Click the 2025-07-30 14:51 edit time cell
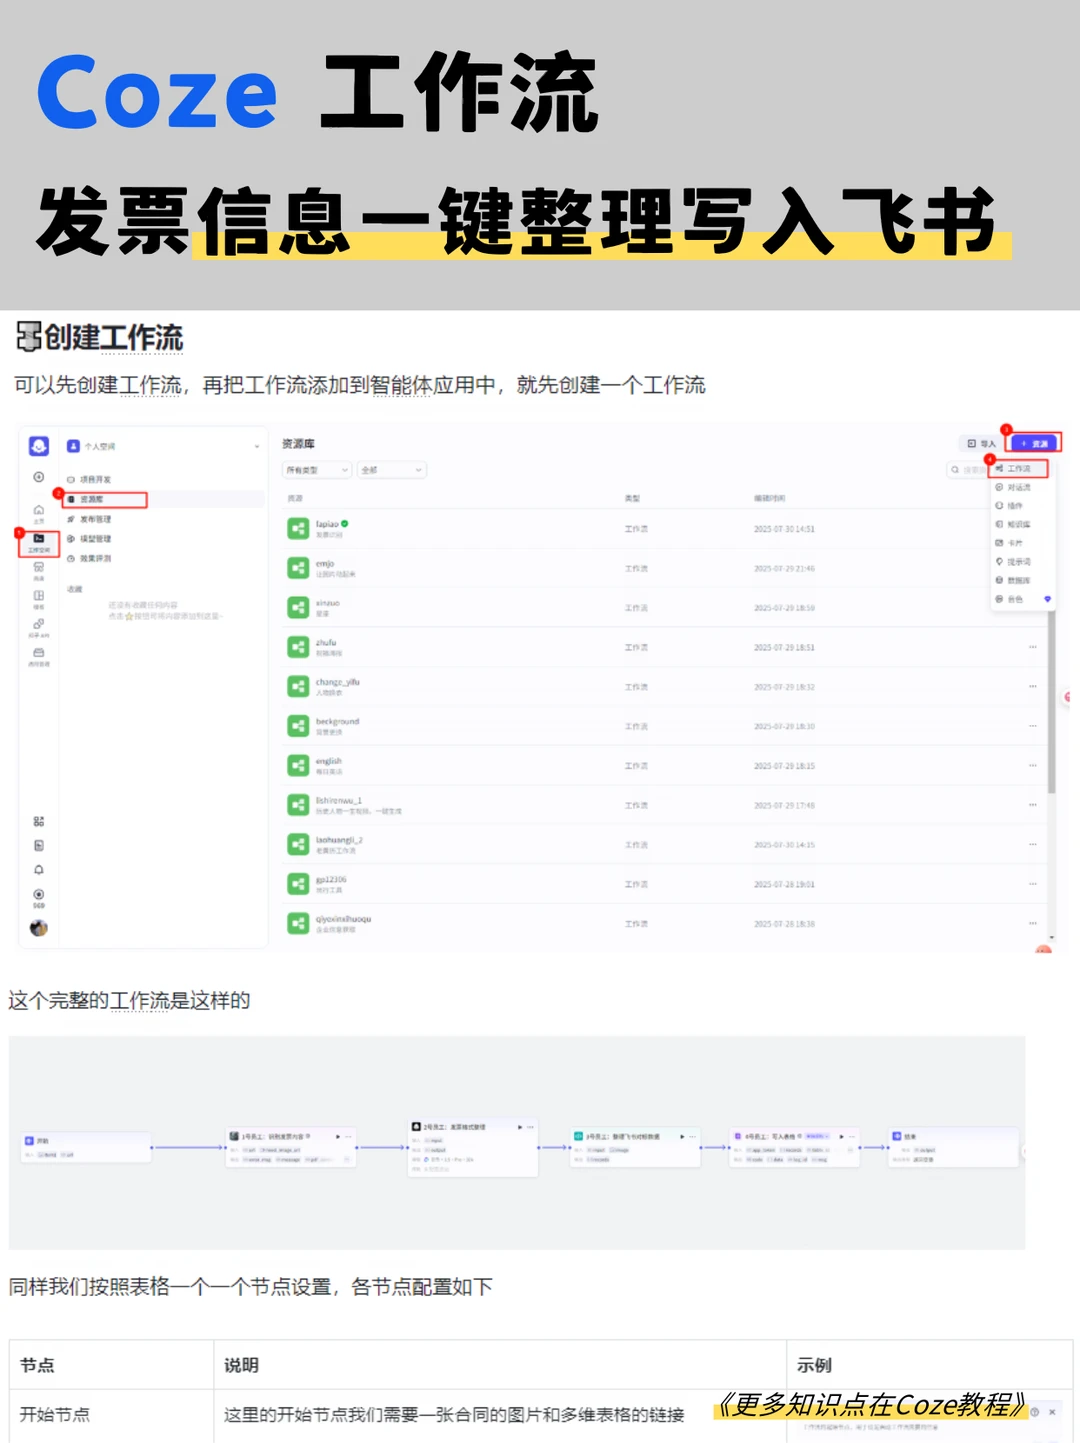The height and width of the screenshot is (1443, 1080). (784, 528)
